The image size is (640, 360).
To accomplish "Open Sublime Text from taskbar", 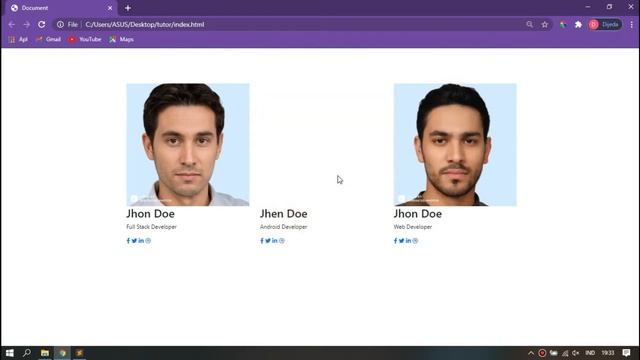I will point(79,353).
